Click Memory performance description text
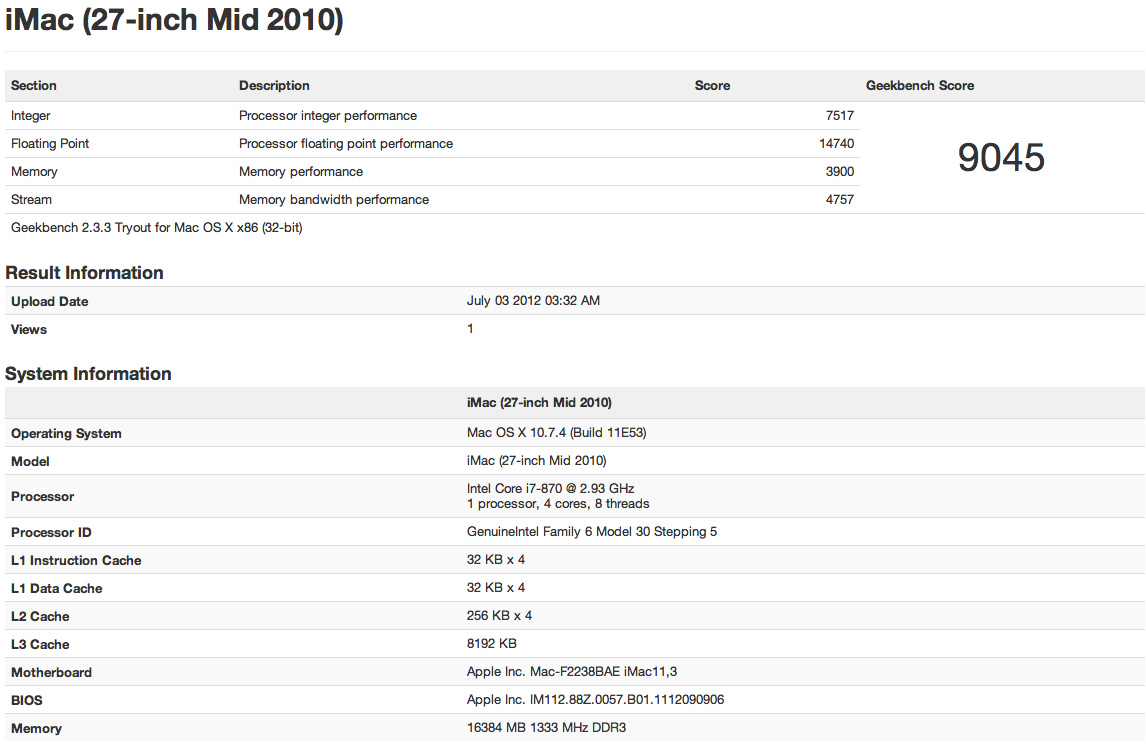This screenshot has height=746, width=1146. tap(300, 171)
